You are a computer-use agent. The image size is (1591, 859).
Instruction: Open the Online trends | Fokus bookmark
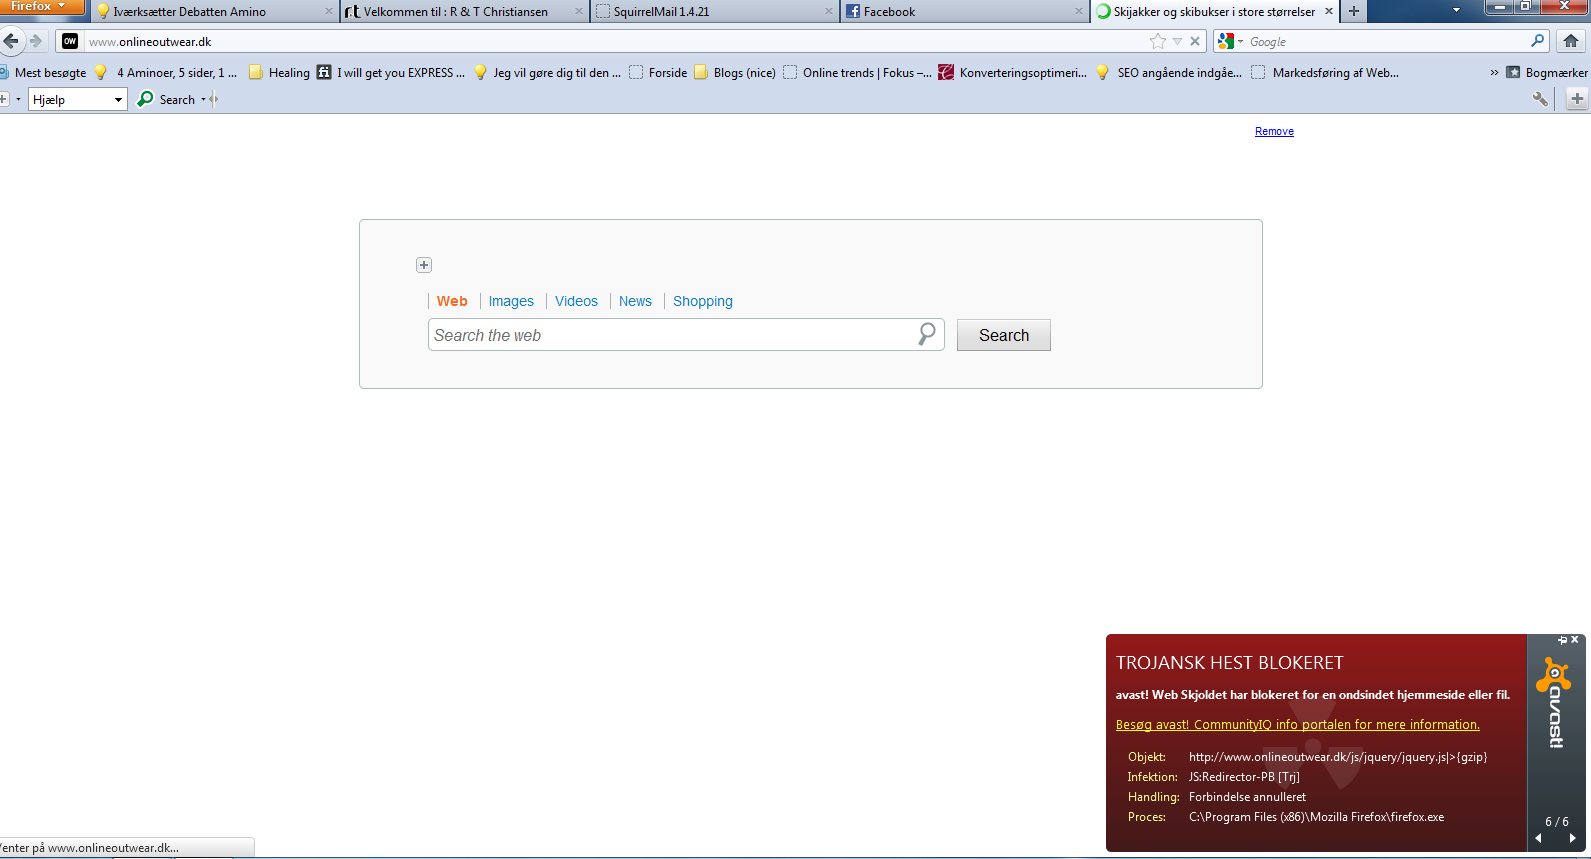857,72
